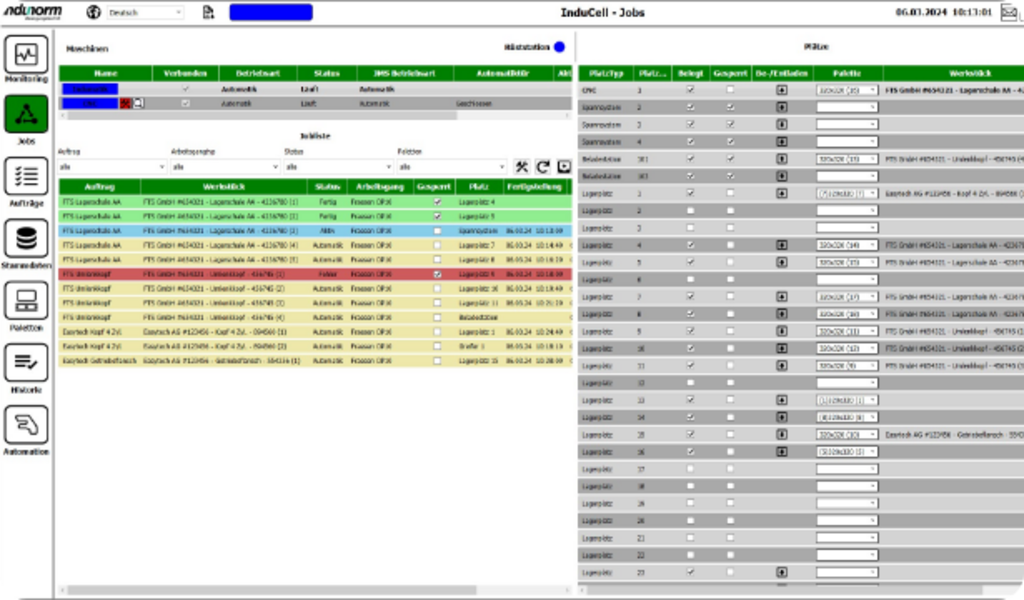
Task: Toggle Gesperrt for the red Fehler job row
Action: pos(438,274)
